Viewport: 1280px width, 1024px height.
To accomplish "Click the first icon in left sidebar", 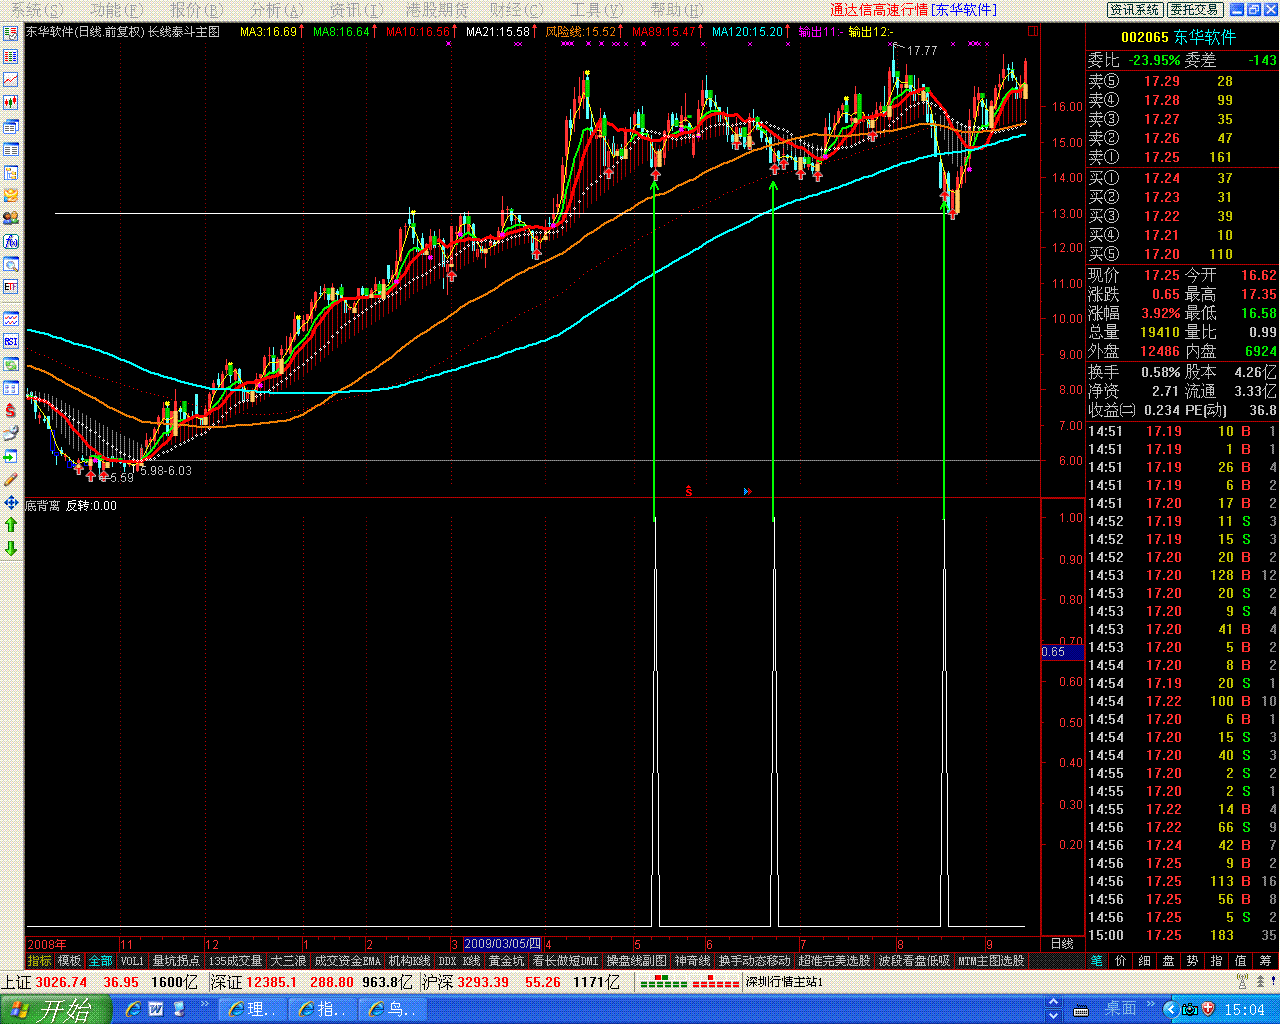I will (11, 33).
